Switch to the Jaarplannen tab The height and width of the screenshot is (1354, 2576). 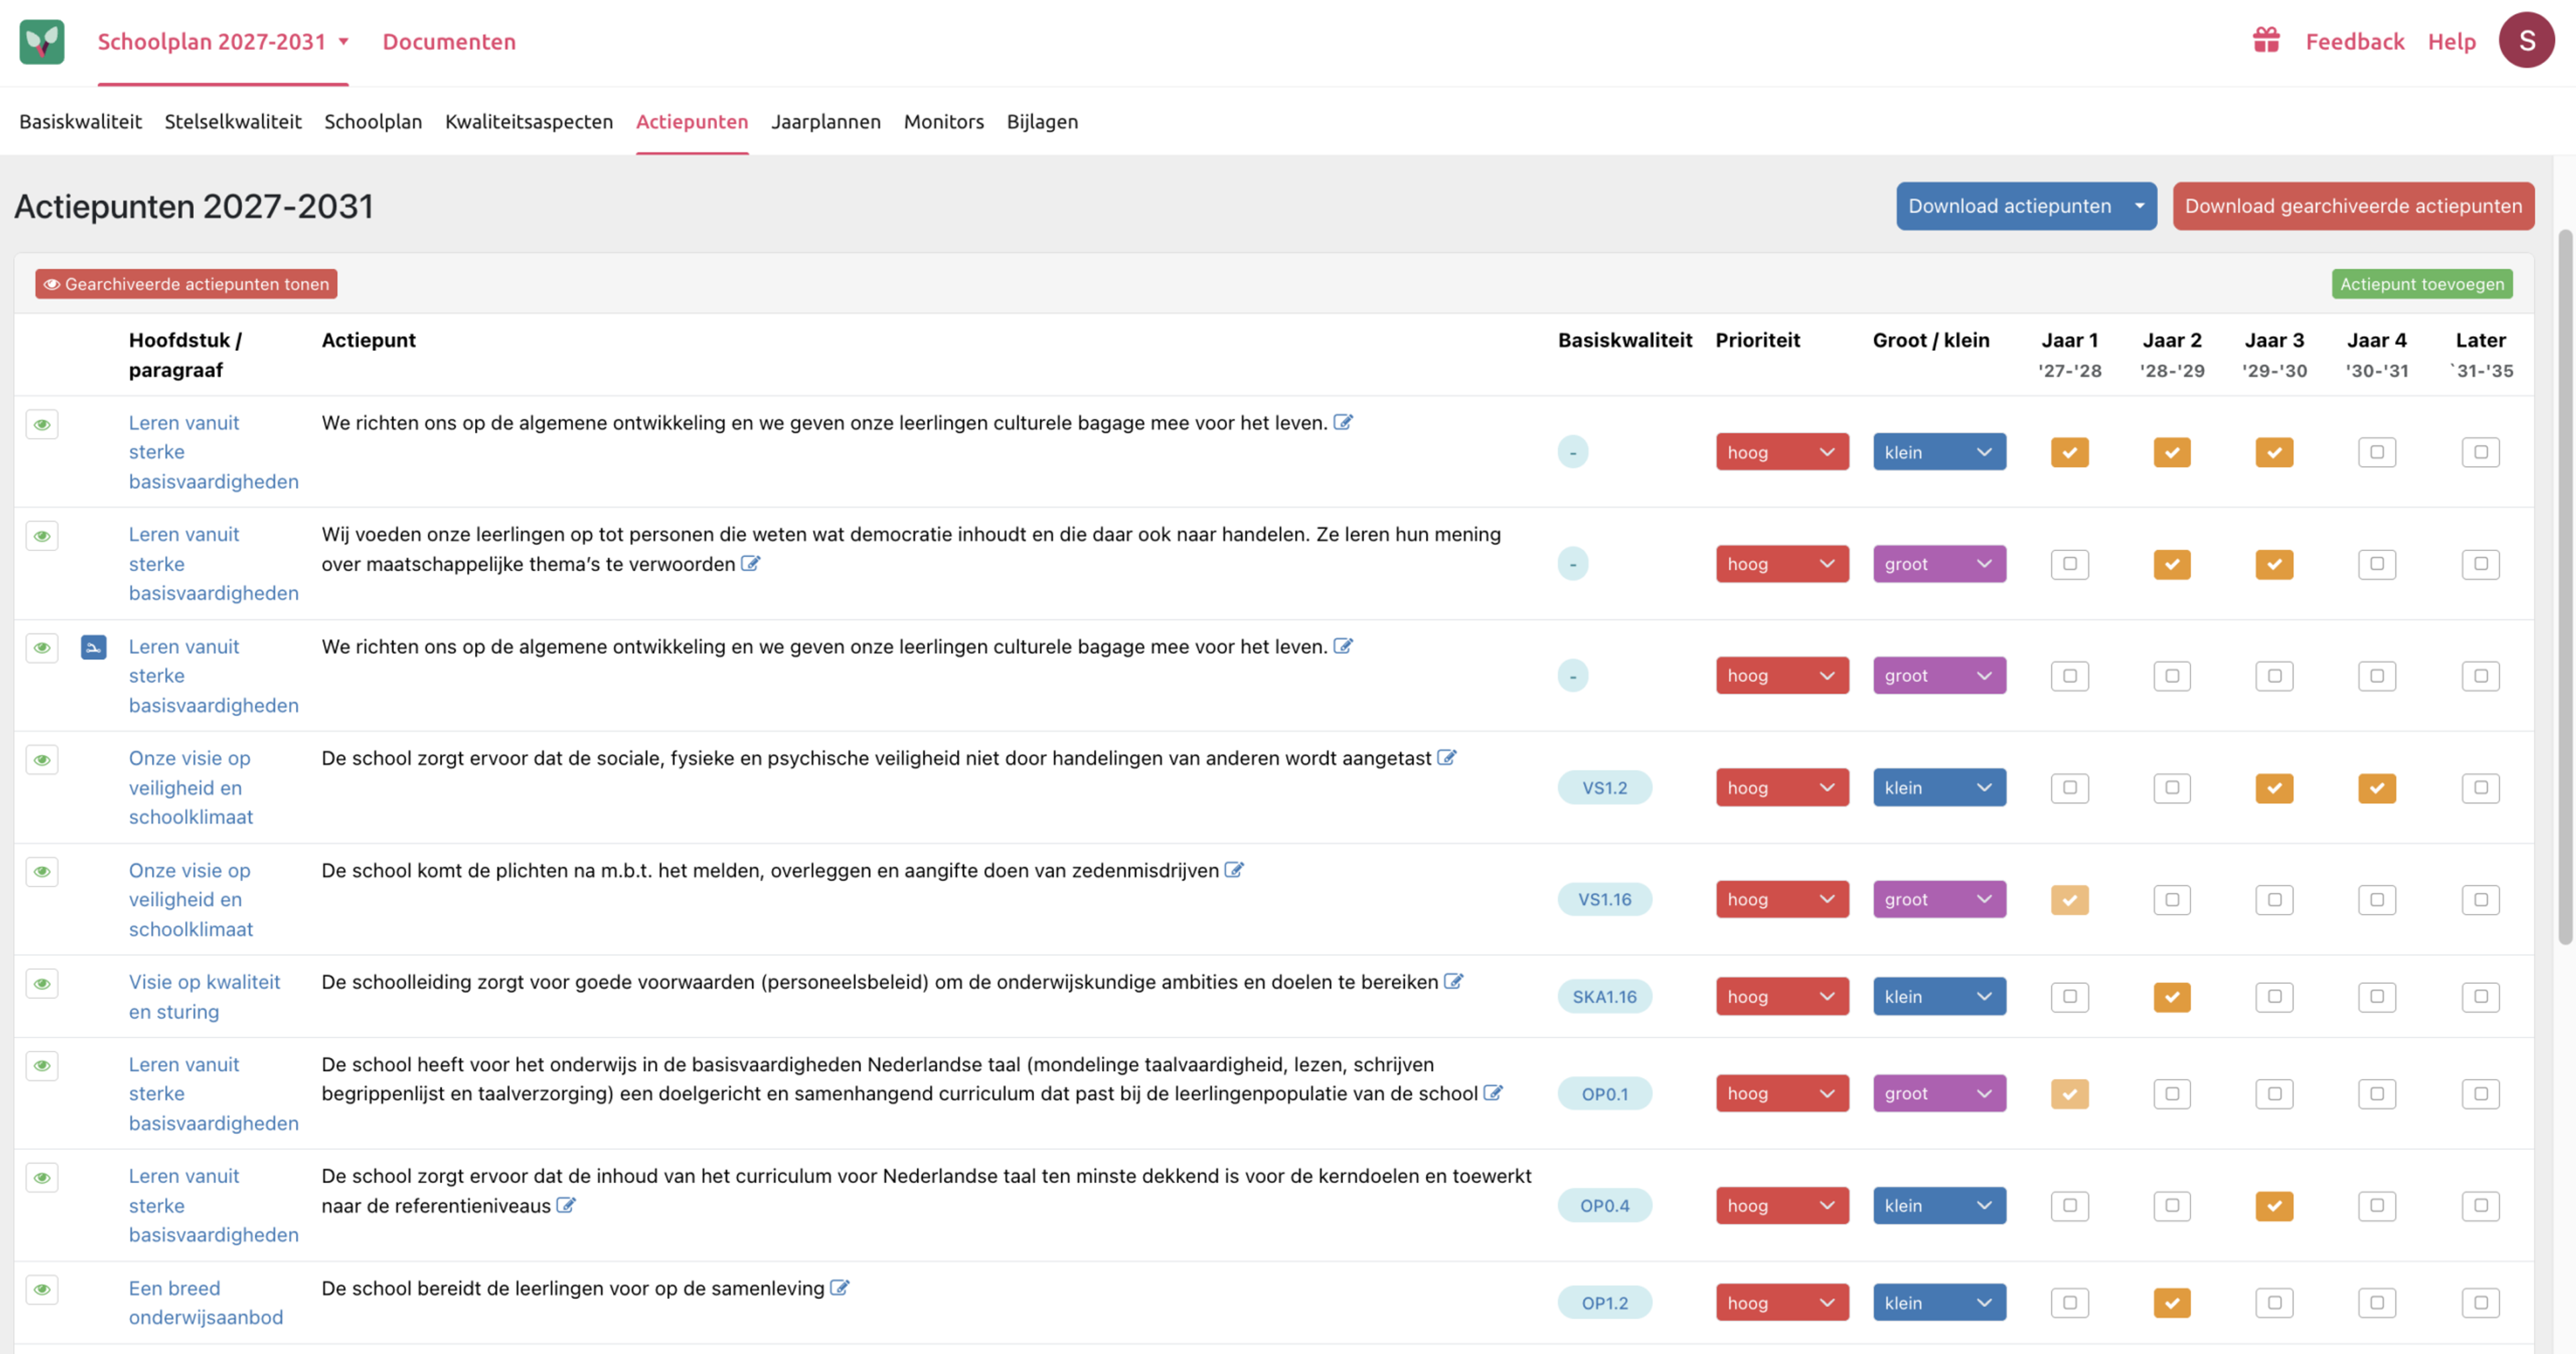[x=825, y=121]
